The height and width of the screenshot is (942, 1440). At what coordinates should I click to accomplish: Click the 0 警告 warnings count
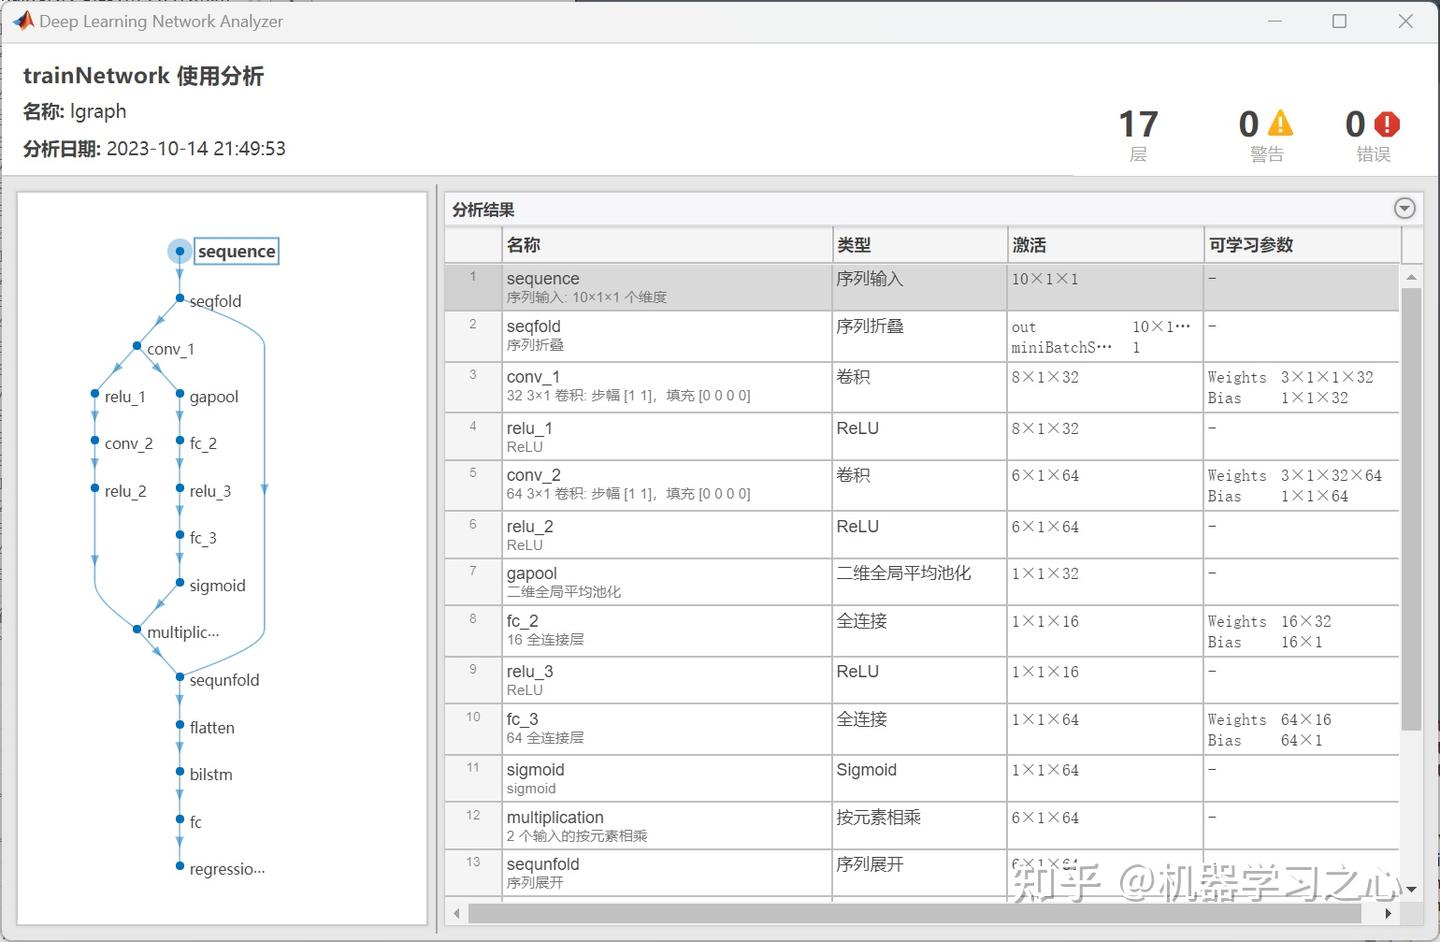coord(1266,135)
